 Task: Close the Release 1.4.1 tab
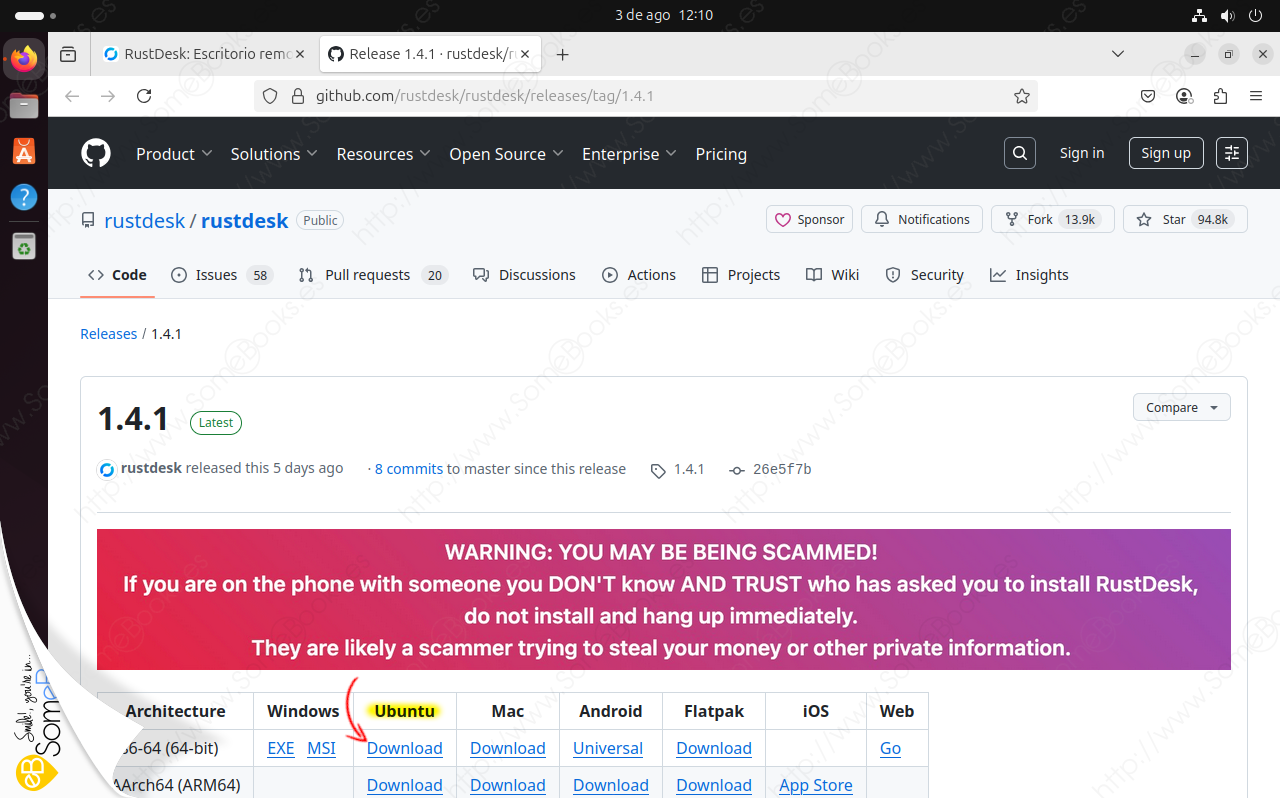pos(524,54)
